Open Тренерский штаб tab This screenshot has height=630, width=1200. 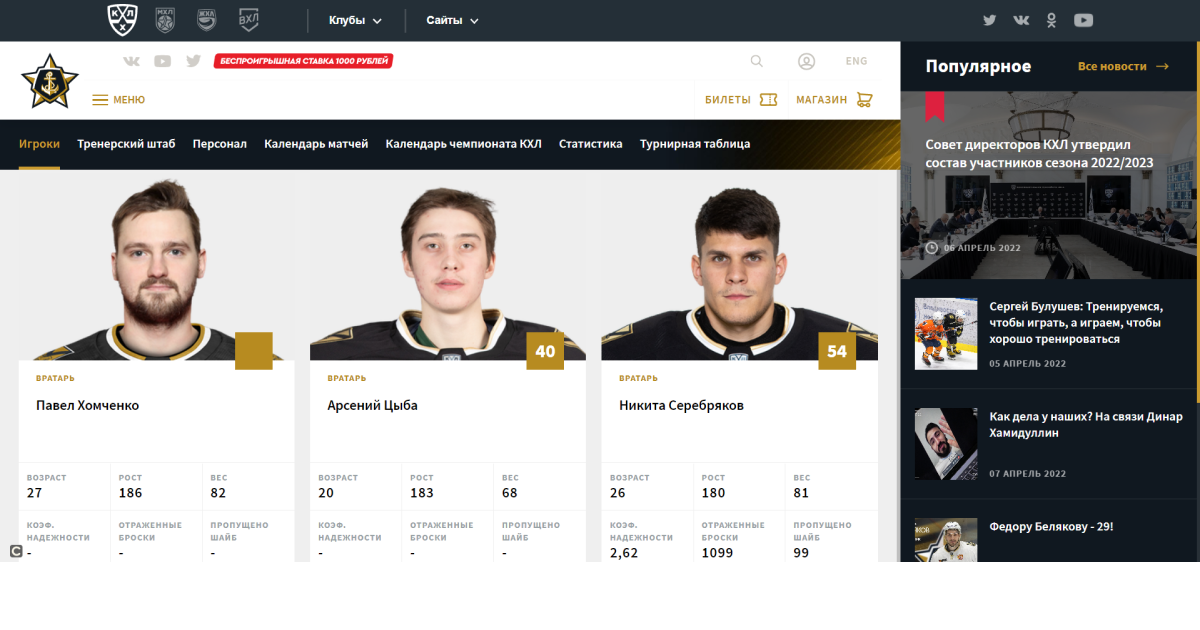126,144
